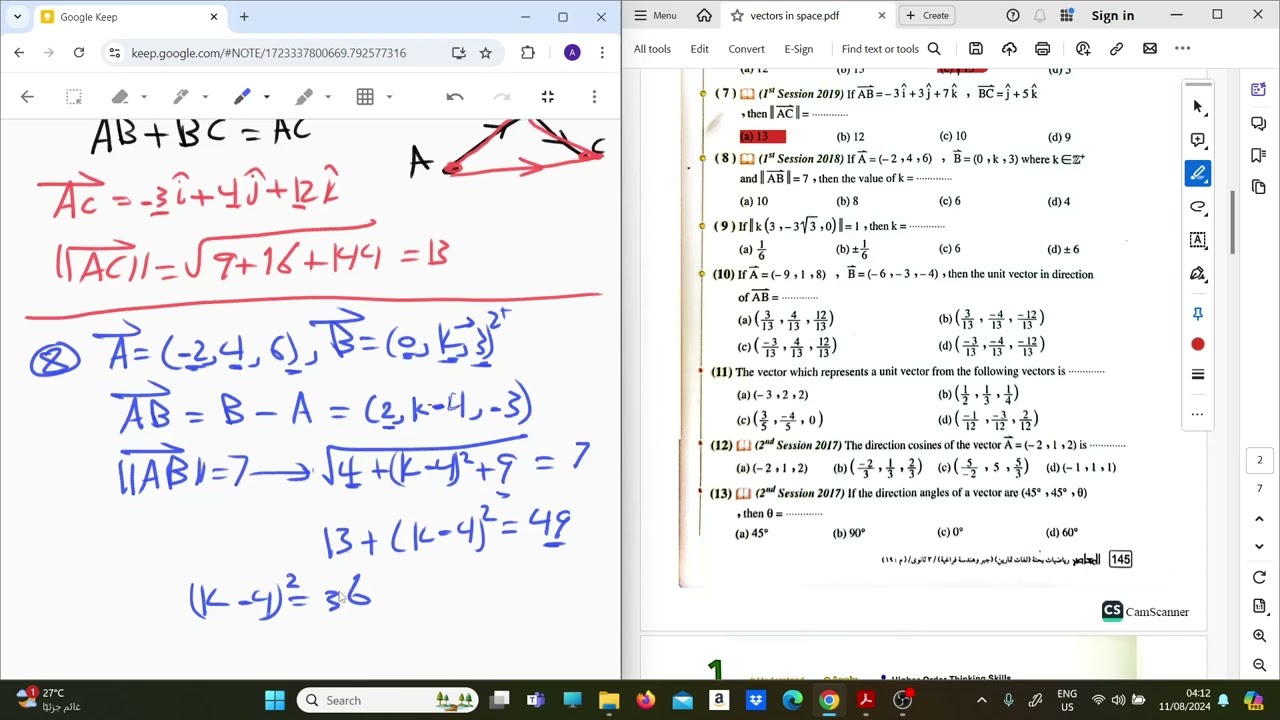
Task: Close the vectors in space.pdf tab
Action: (882, 16)
